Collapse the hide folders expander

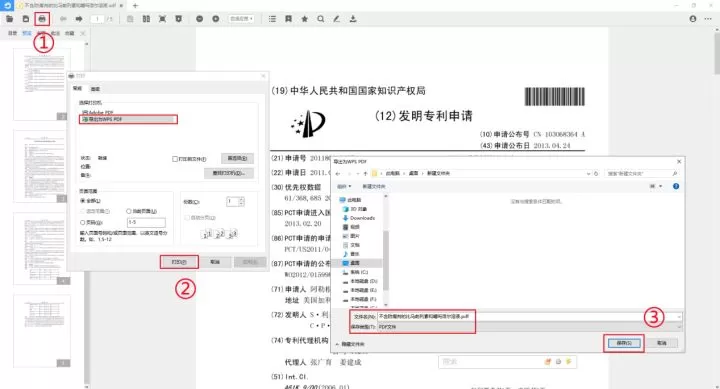click(x=350, y=344)
